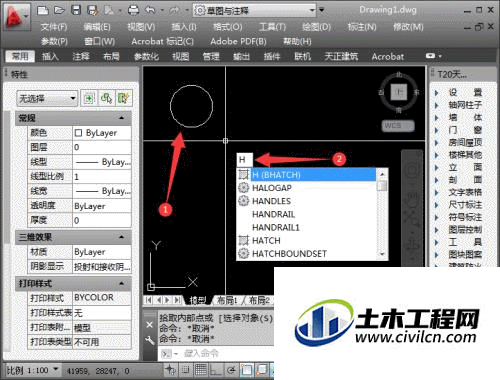Toggle Infer Constraints in status bar
The image size is (500, 380).
point(170,369)
